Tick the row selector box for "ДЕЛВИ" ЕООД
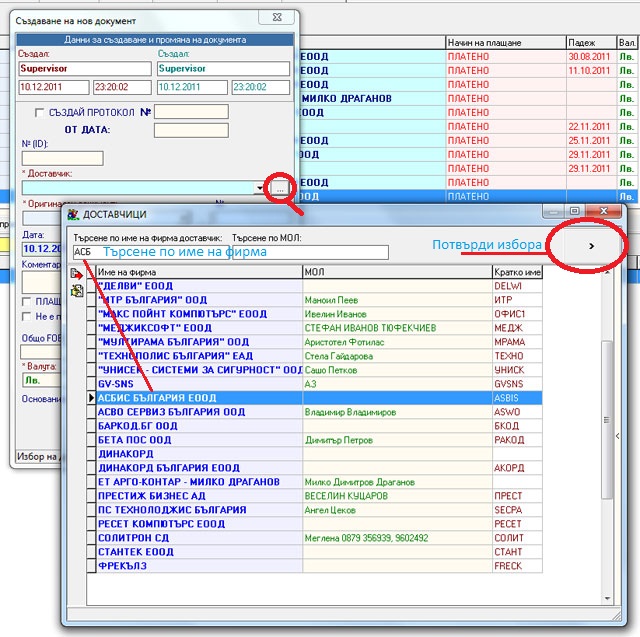 [91, 286]
